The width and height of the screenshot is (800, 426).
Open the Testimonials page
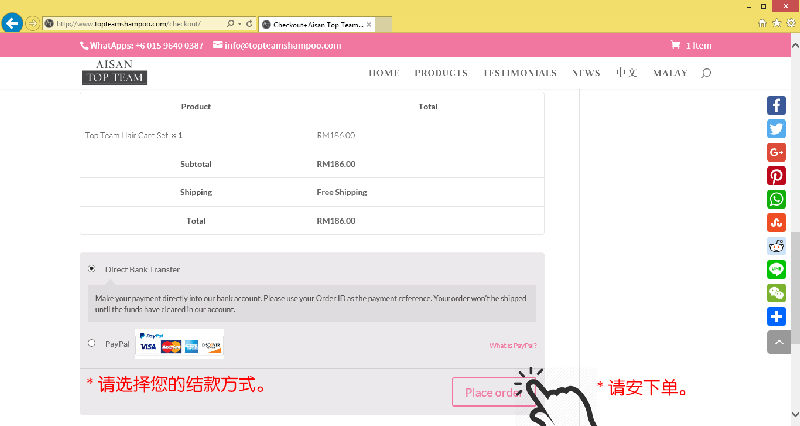point(520,73)
